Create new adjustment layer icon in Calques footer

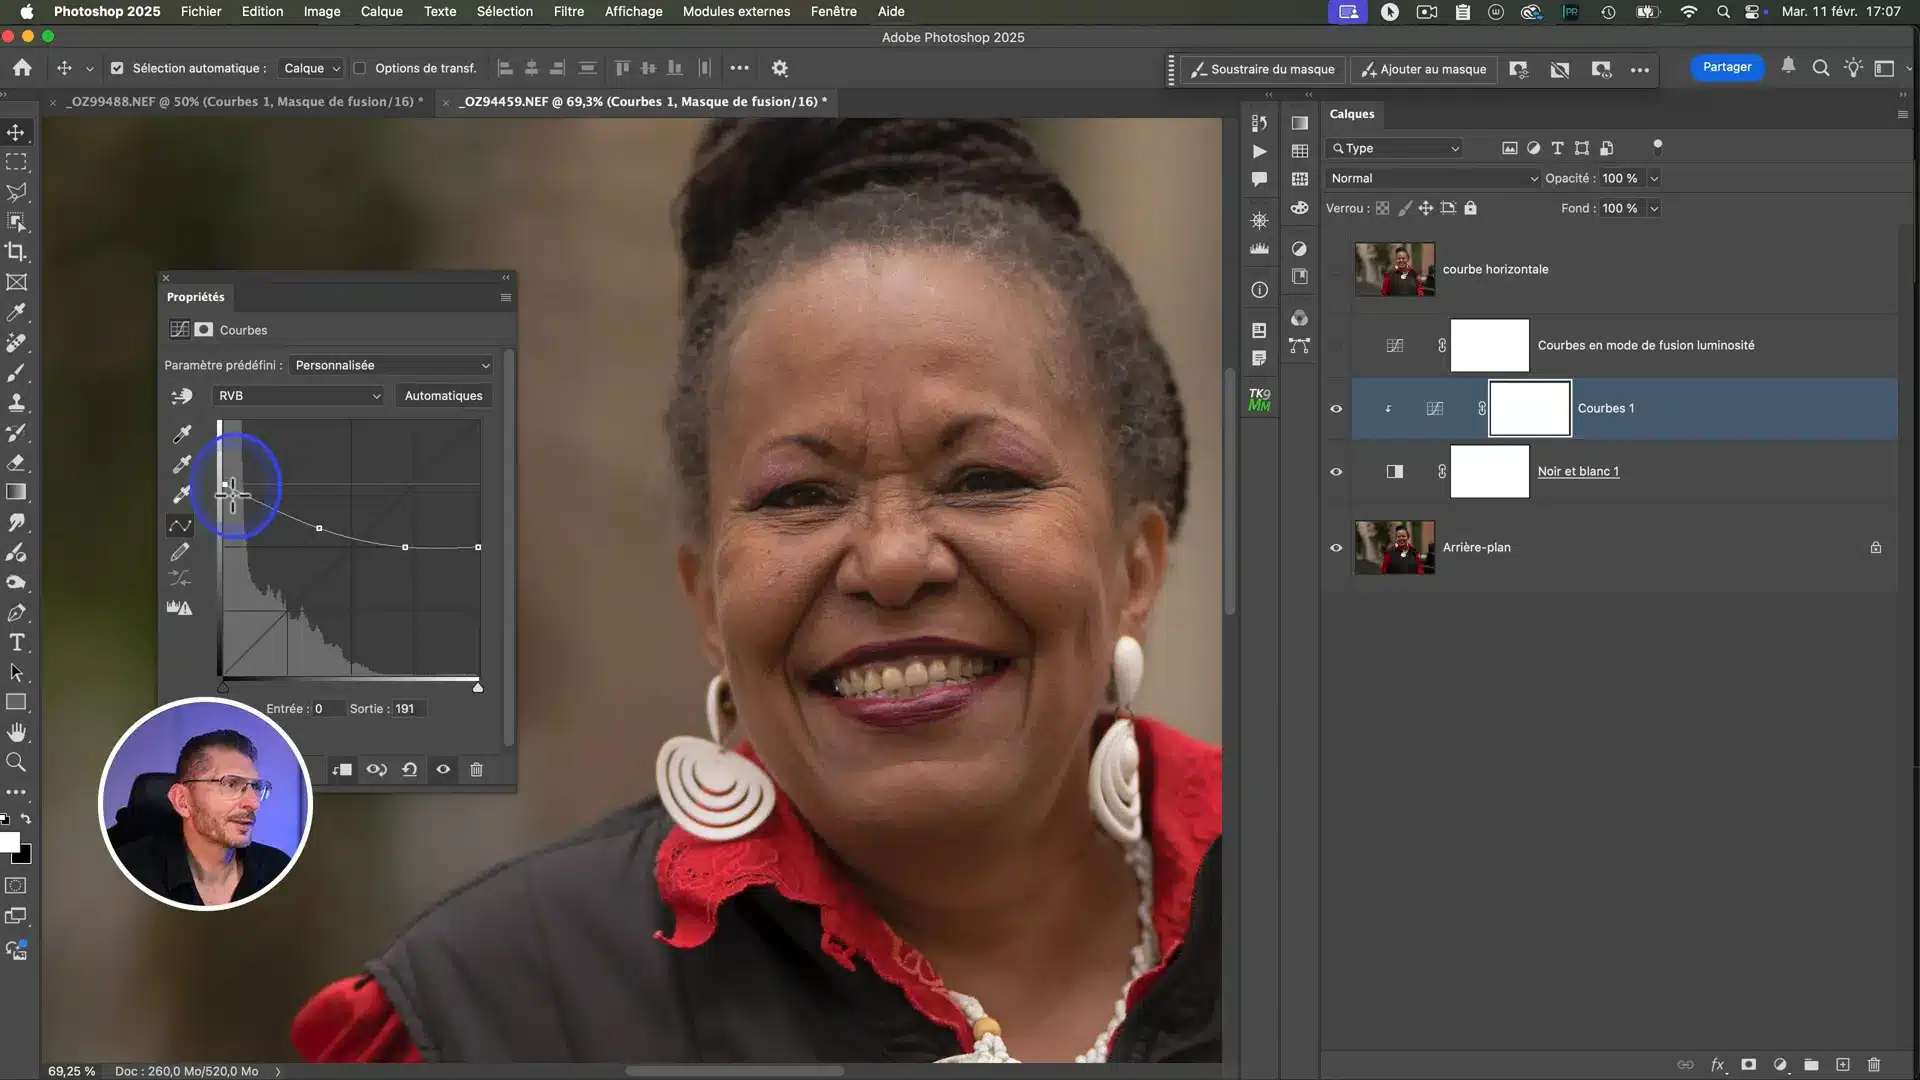pos(1780,1064)
